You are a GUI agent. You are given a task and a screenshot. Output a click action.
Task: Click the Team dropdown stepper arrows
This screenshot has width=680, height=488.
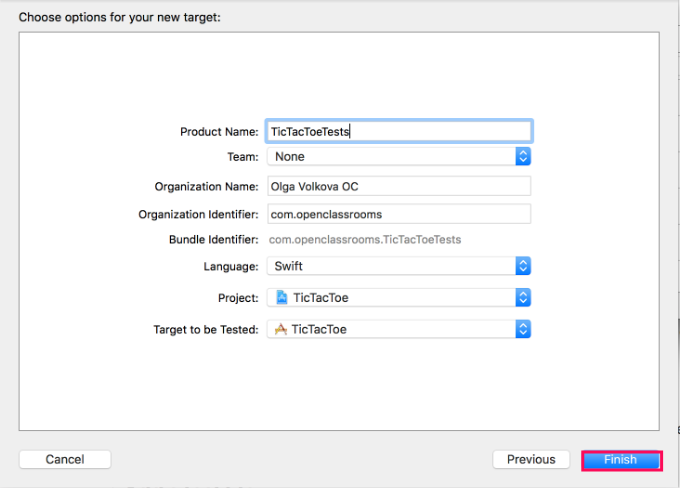(x=523, y=157)
